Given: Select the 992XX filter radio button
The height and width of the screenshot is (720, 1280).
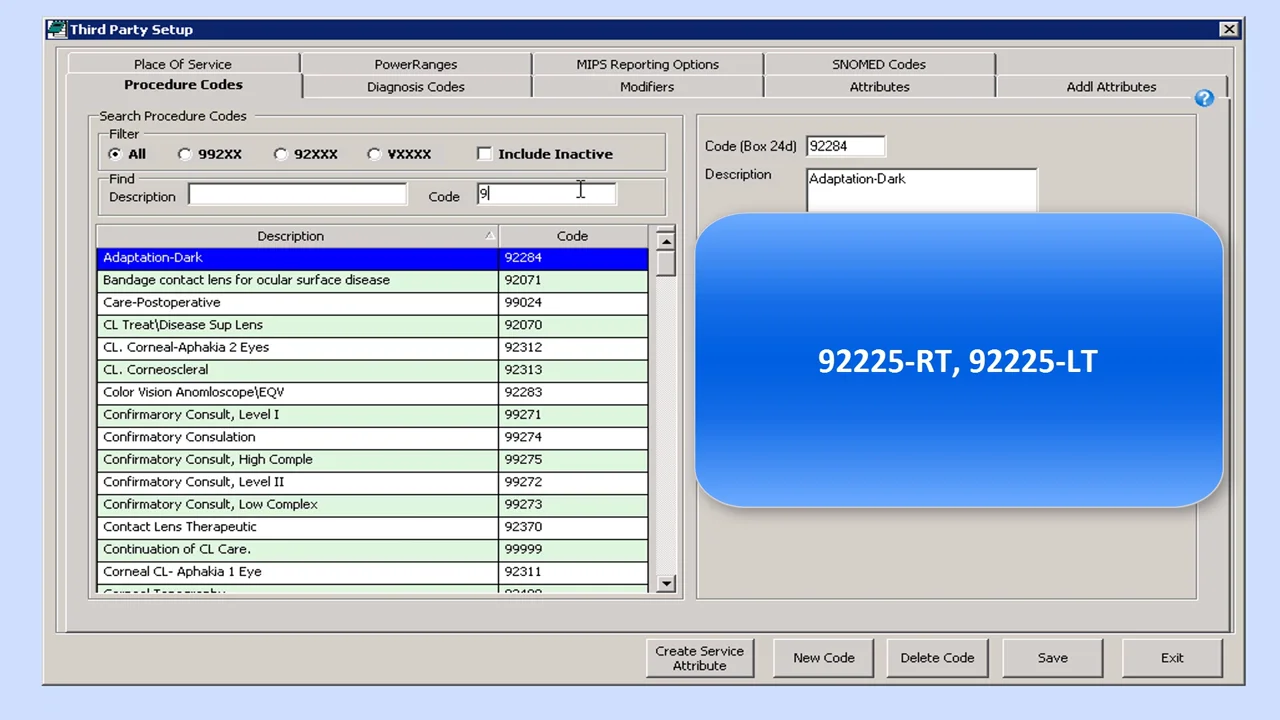Looking at the screenshot, I should pos(184,154).
